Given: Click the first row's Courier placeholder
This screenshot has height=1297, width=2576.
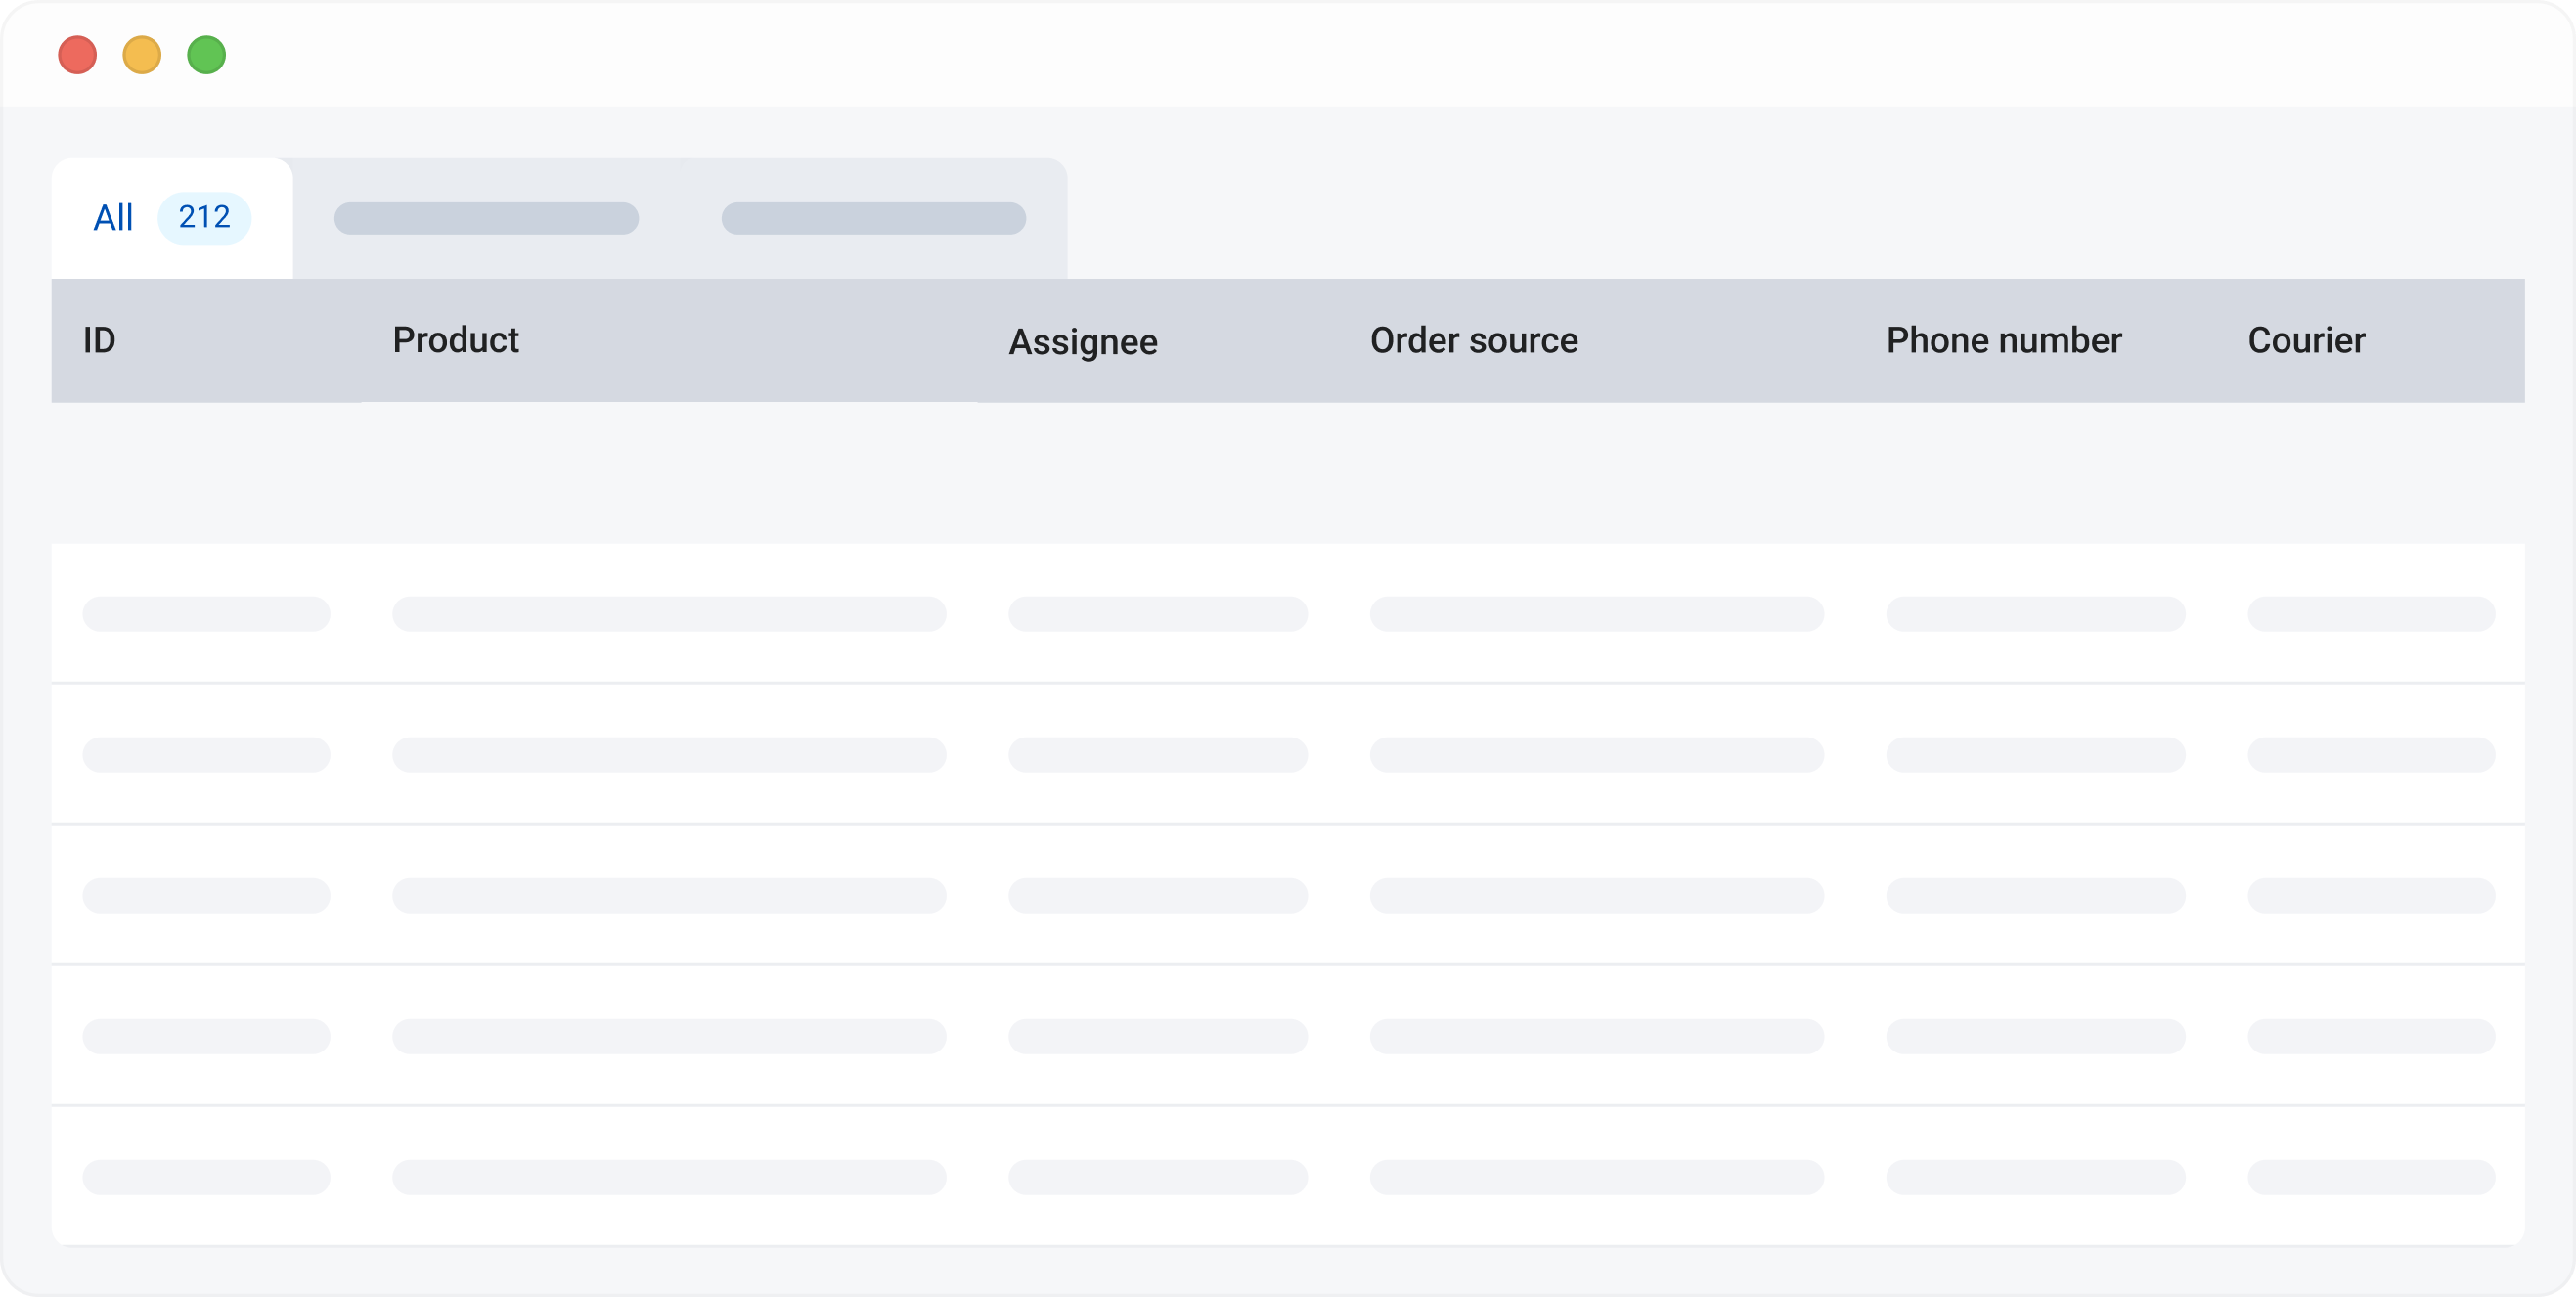Looking at the screenshot, I should pos(2370,614).
